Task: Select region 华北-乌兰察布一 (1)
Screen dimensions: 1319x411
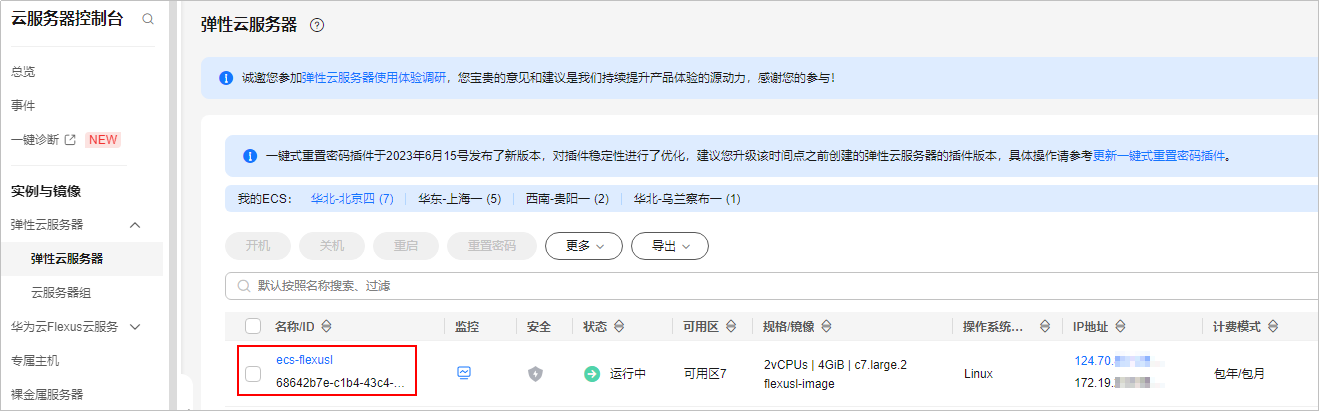Action: coord(687,199)
